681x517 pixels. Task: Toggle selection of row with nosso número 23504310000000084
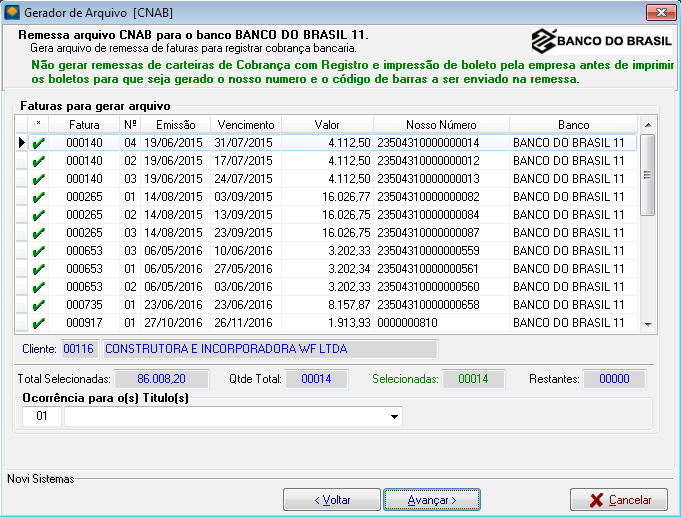click(x=39, y=215)
